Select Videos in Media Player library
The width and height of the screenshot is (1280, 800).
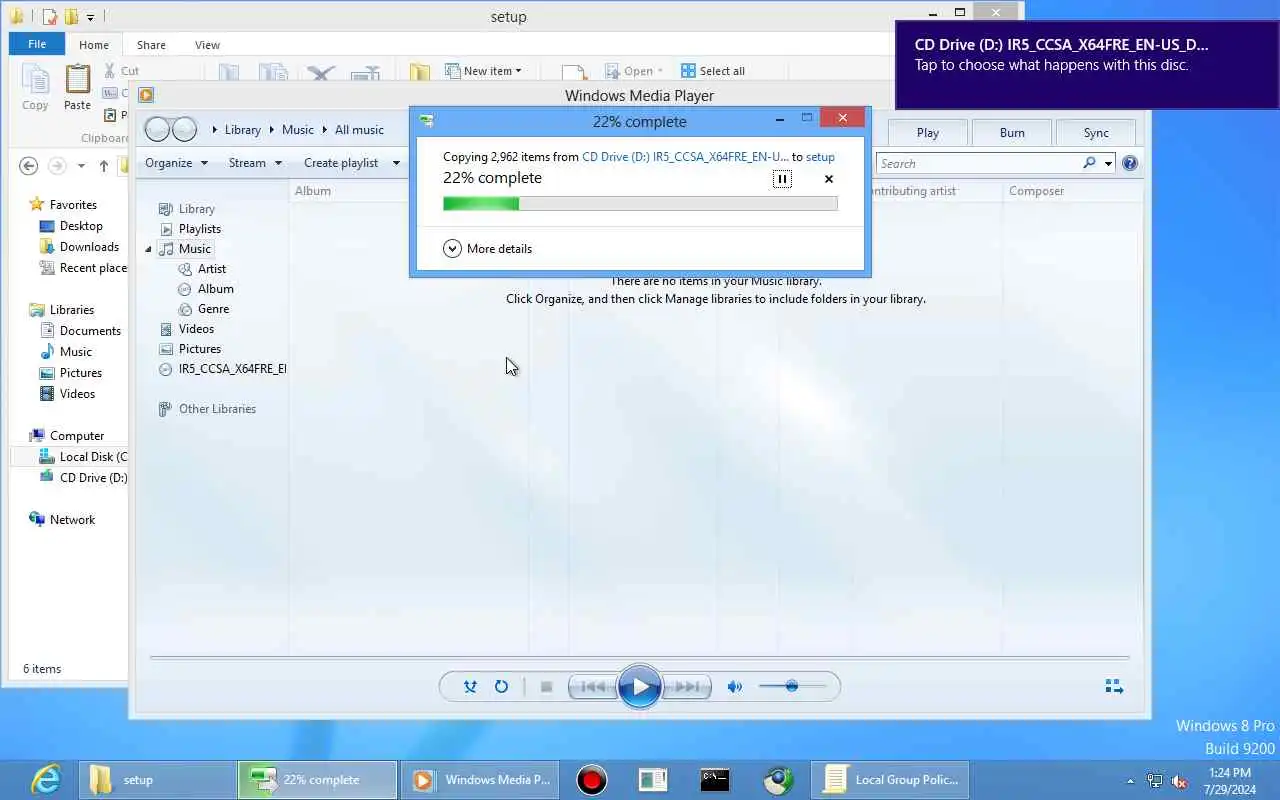(x=196, y=329)
